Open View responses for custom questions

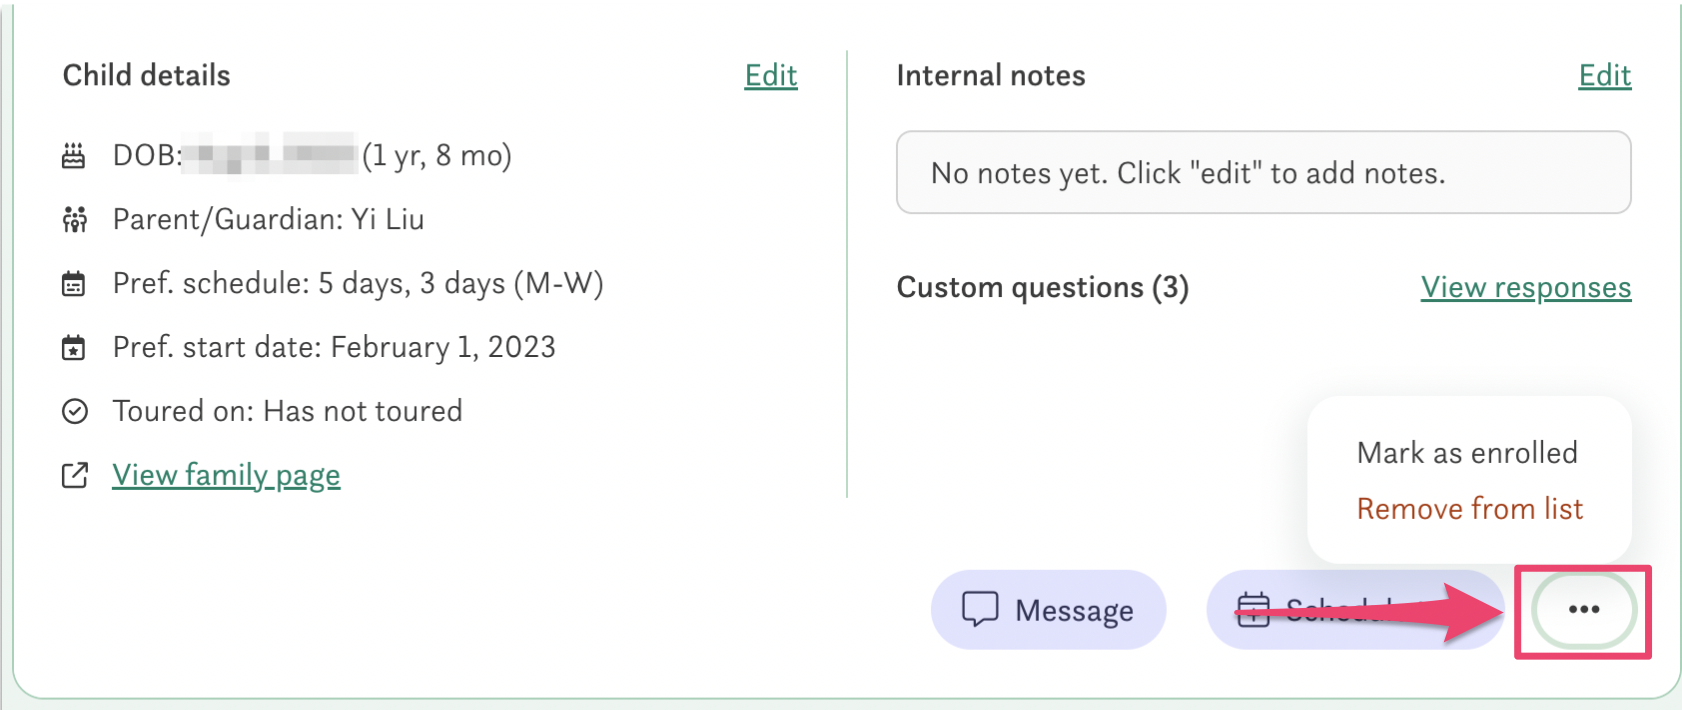click(1526, 288)
